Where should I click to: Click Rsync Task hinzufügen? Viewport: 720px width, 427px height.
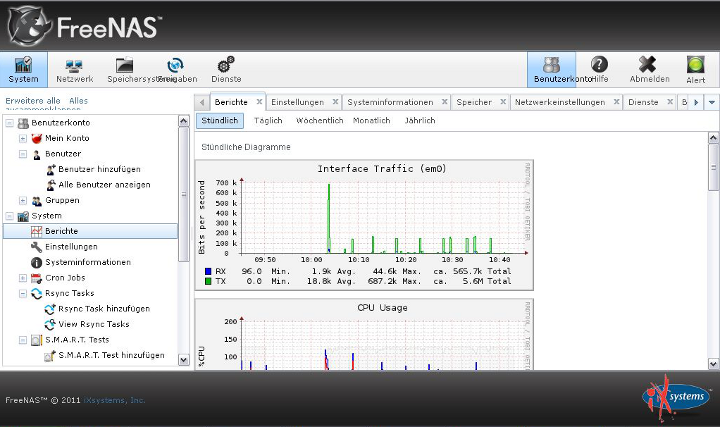point(104,309)
